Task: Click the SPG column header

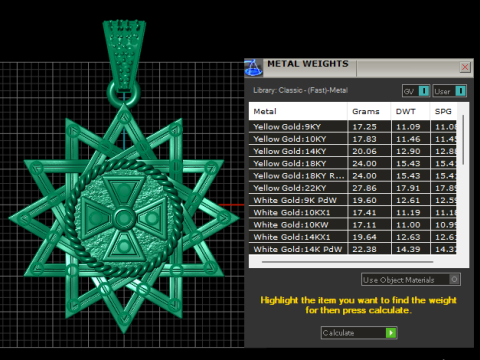Action: point(443,111)
